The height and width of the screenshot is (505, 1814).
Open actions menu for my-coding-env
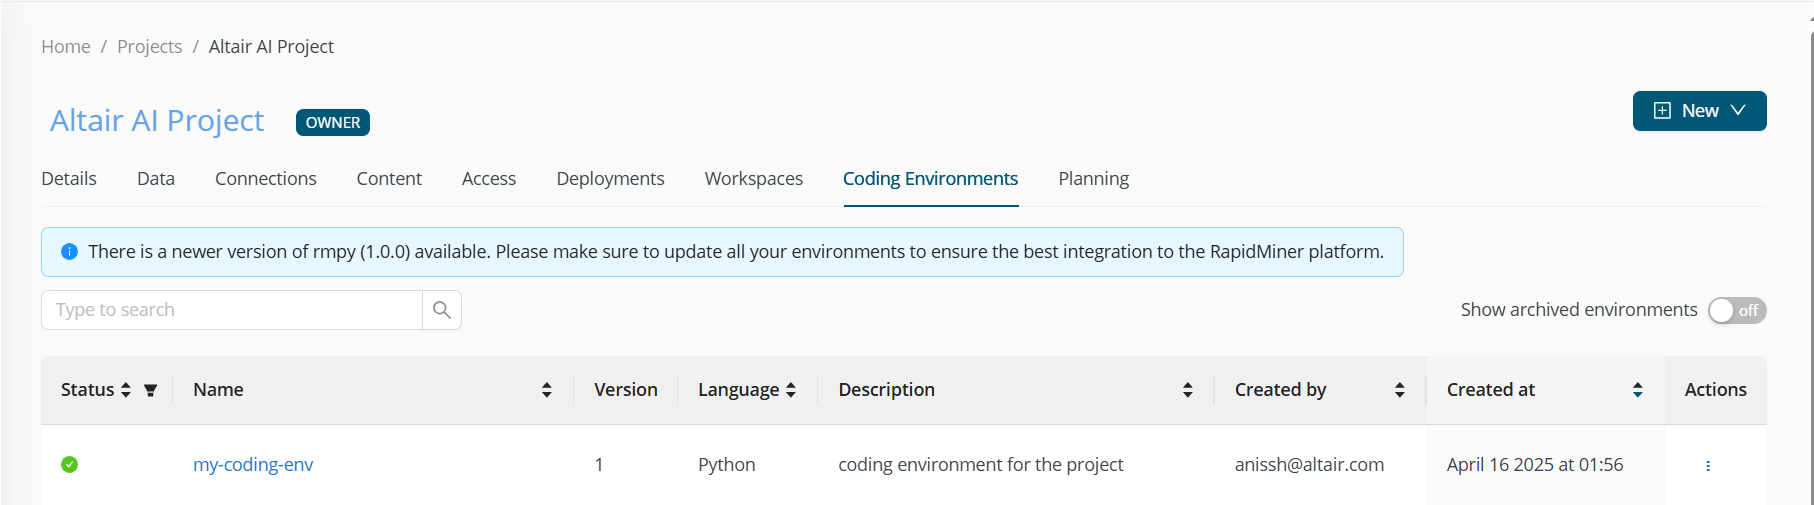(1708, 465)
